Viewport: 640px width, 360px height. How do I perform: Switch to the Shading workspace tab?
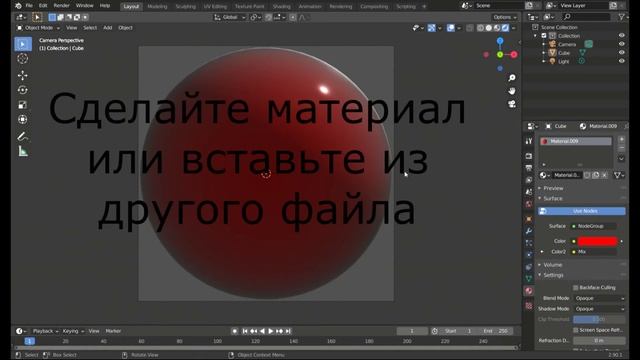click(282, 7)
